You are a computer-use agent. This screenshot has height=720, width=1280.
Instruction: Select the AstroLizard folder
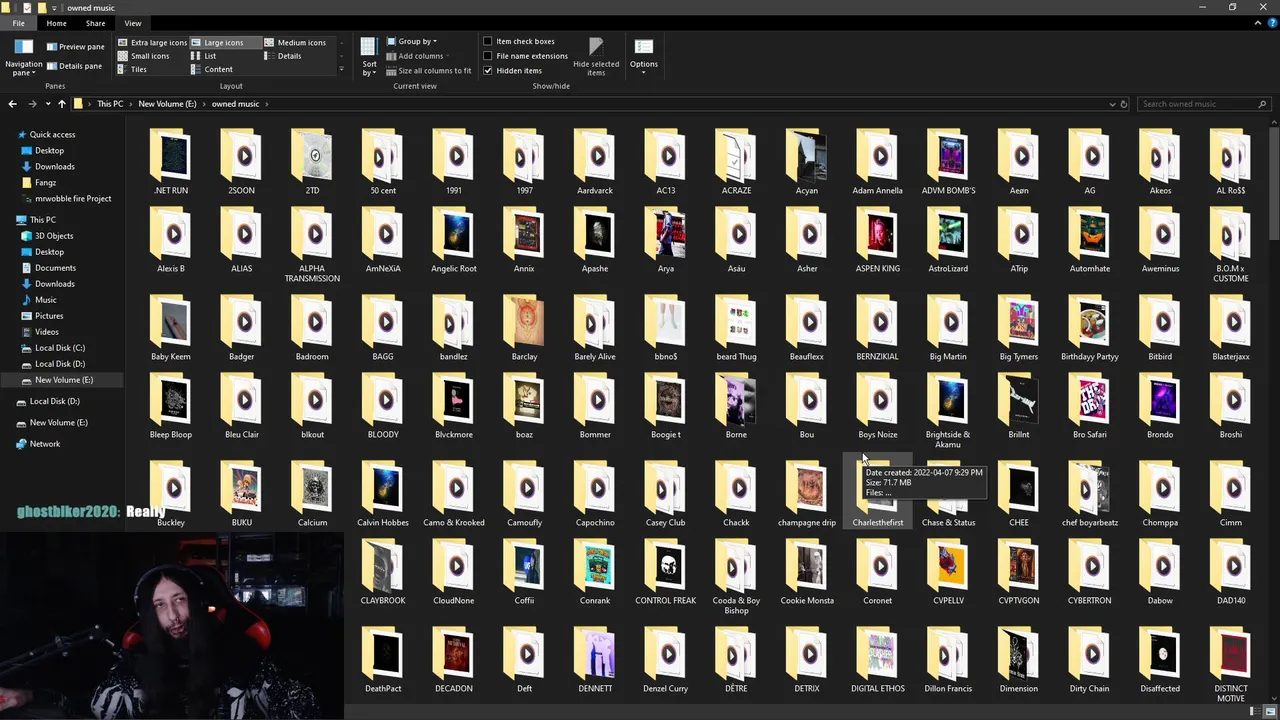948,241
